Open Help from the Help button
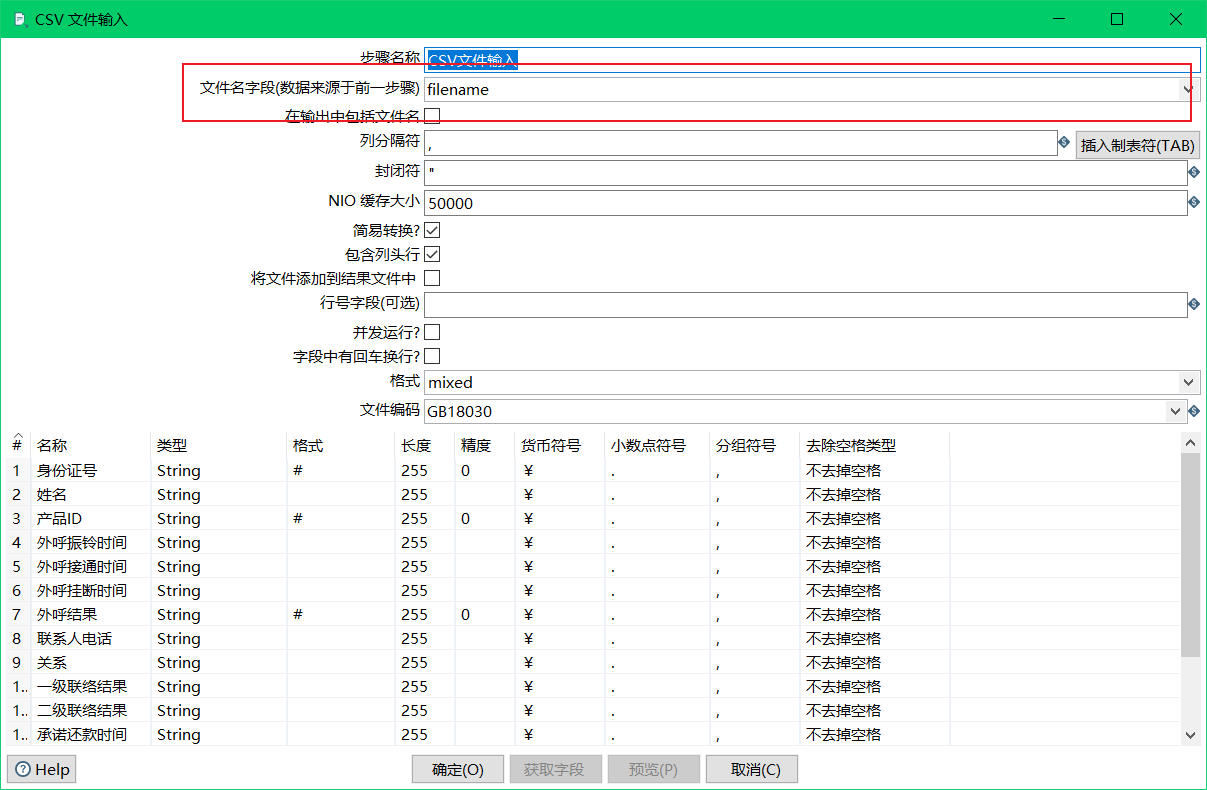The height and width of the screenshot is (790, 1207). tap(42, 769)
